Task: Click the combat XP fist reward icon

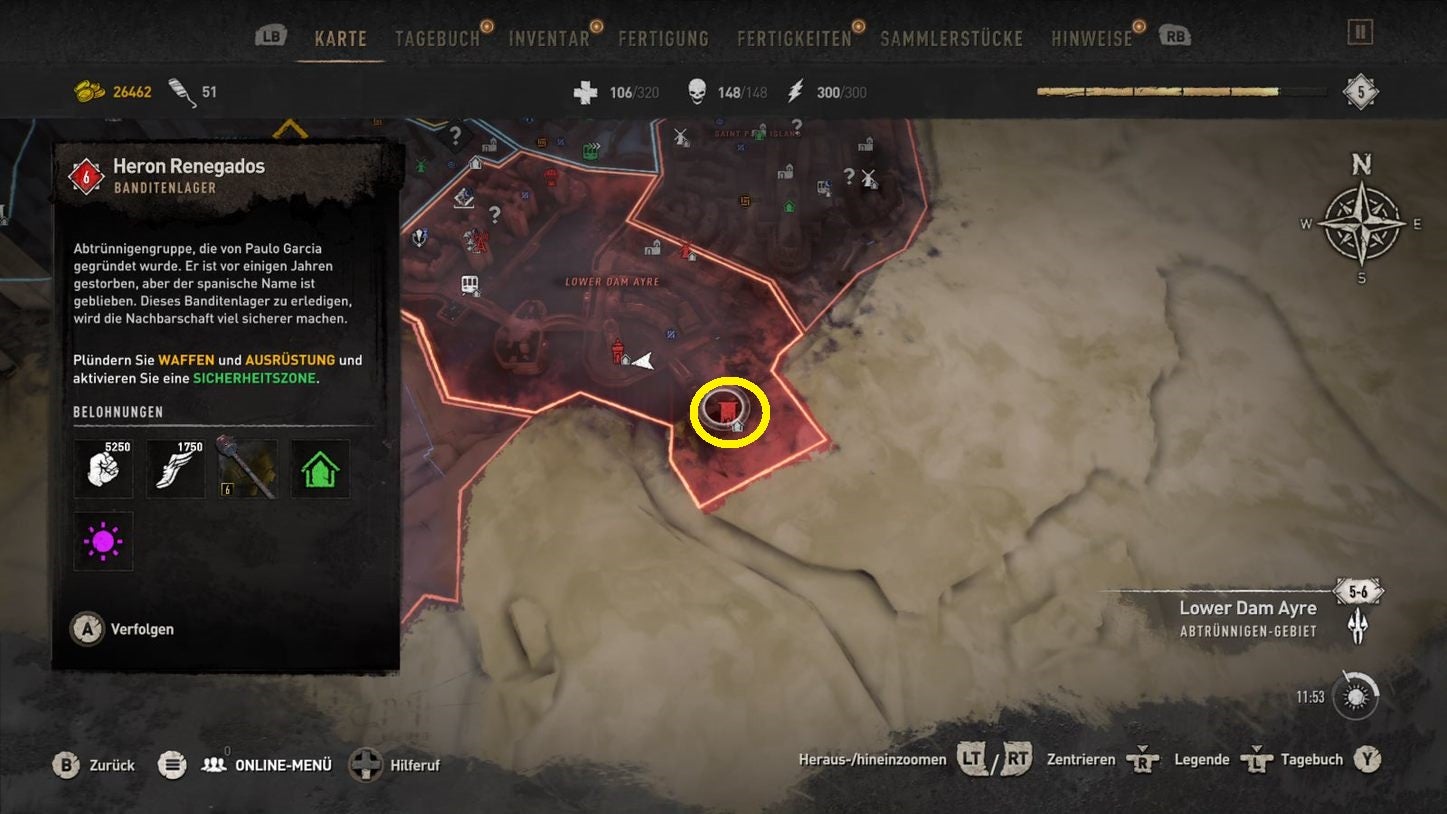Action: (103, 469)
